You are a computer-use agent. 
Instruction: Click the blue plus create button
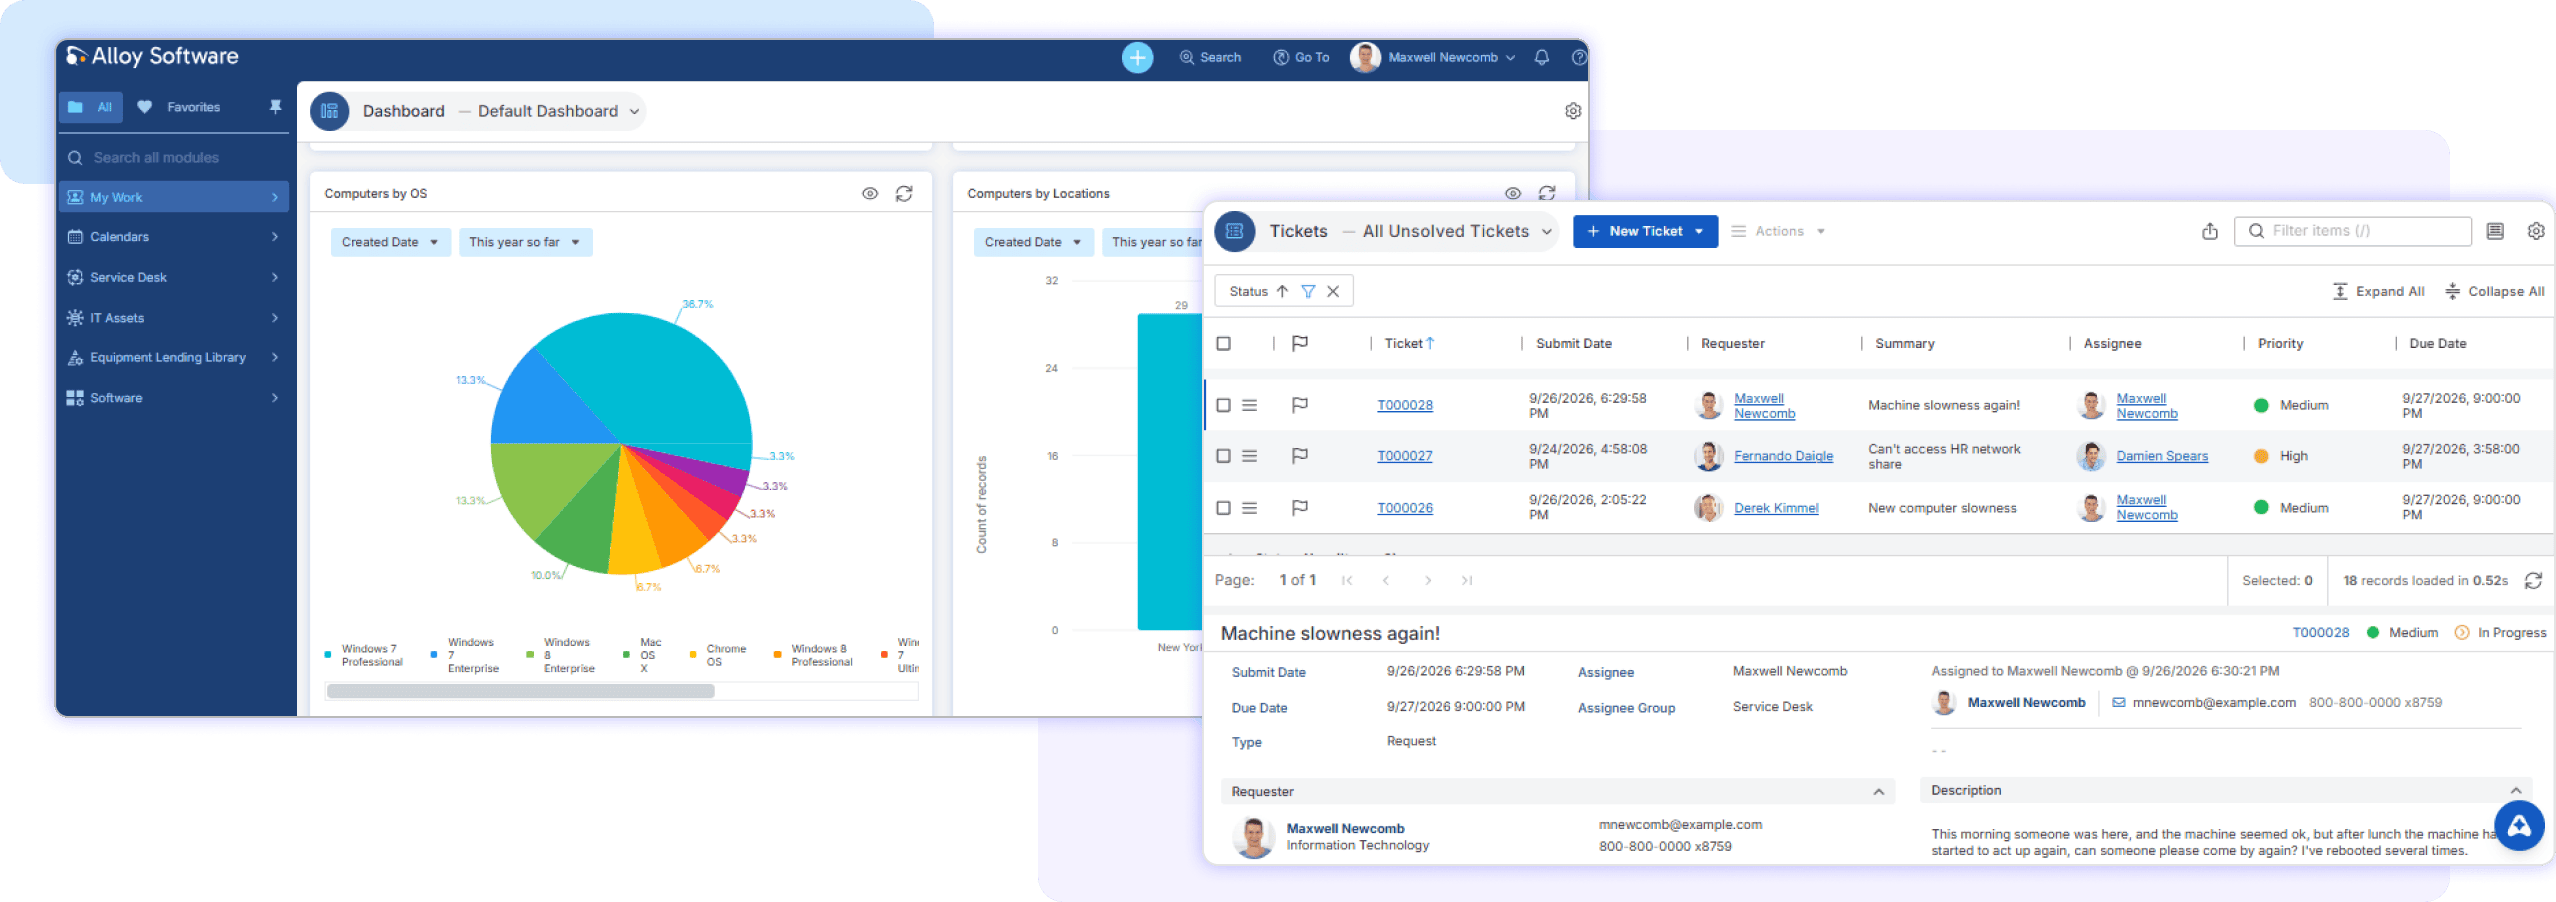(x=1137, y=57)
